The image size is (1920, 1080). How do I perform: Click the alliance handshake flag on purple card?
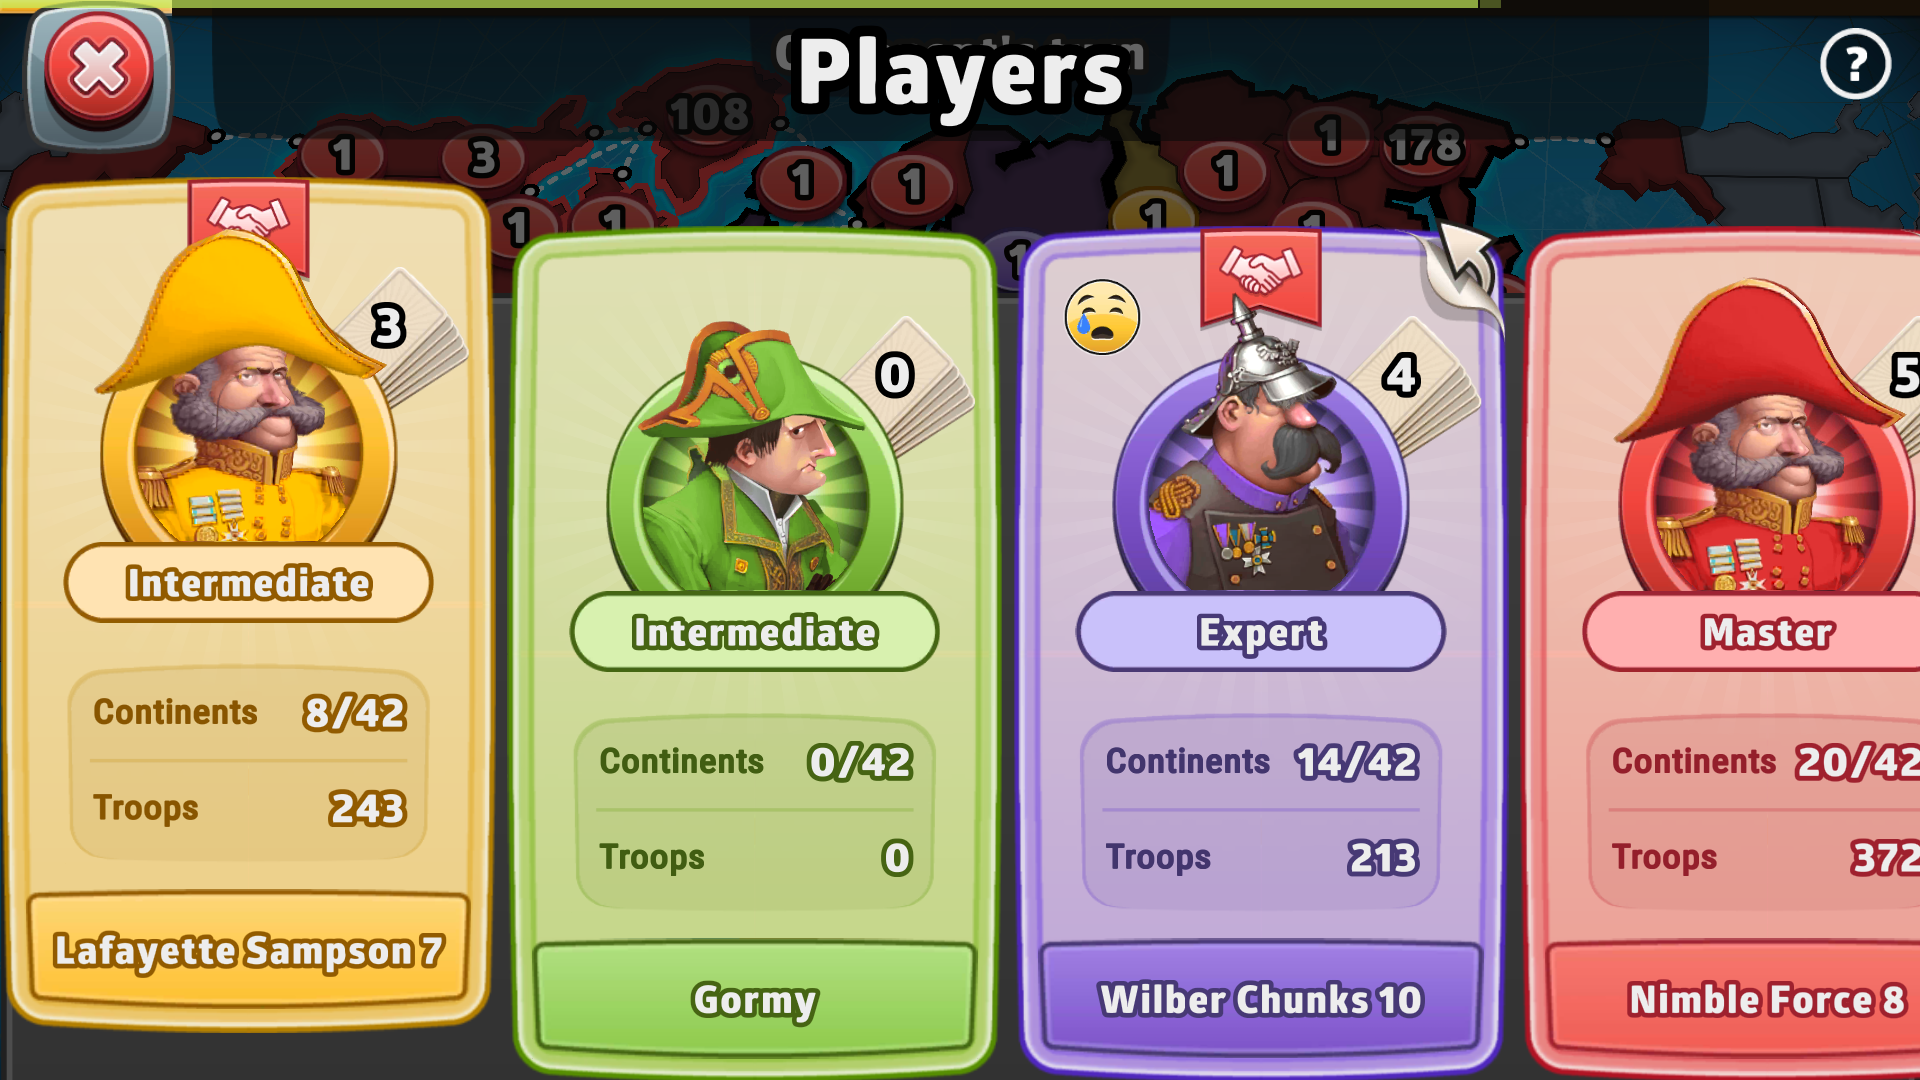(1261, 272)
